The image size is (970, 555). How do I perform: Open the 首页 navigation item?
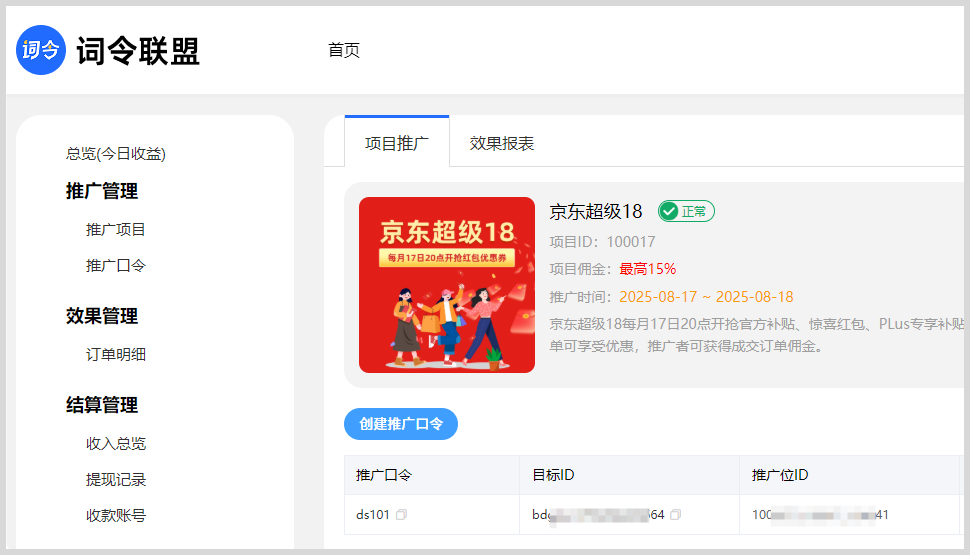coord(344,50)
